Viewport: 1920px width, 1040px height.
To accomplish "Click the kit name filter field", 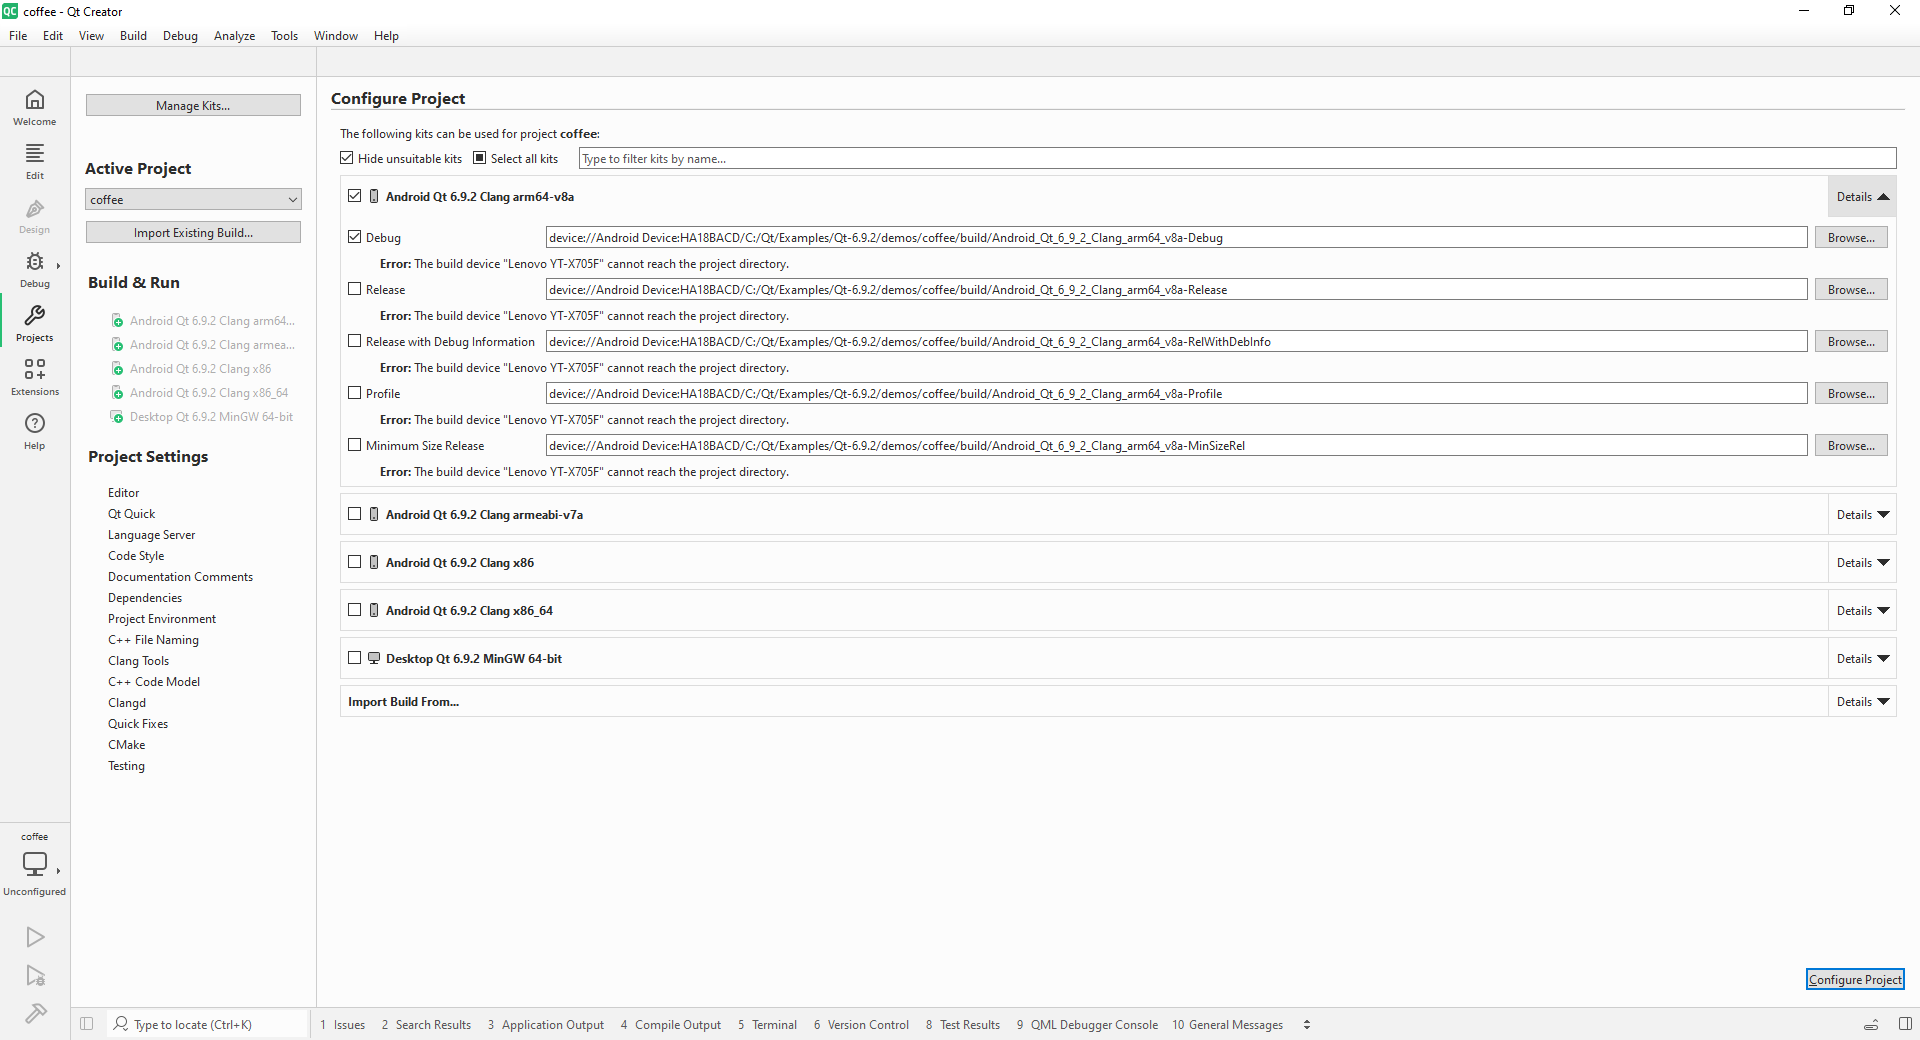I will (x=1237, y=159).
